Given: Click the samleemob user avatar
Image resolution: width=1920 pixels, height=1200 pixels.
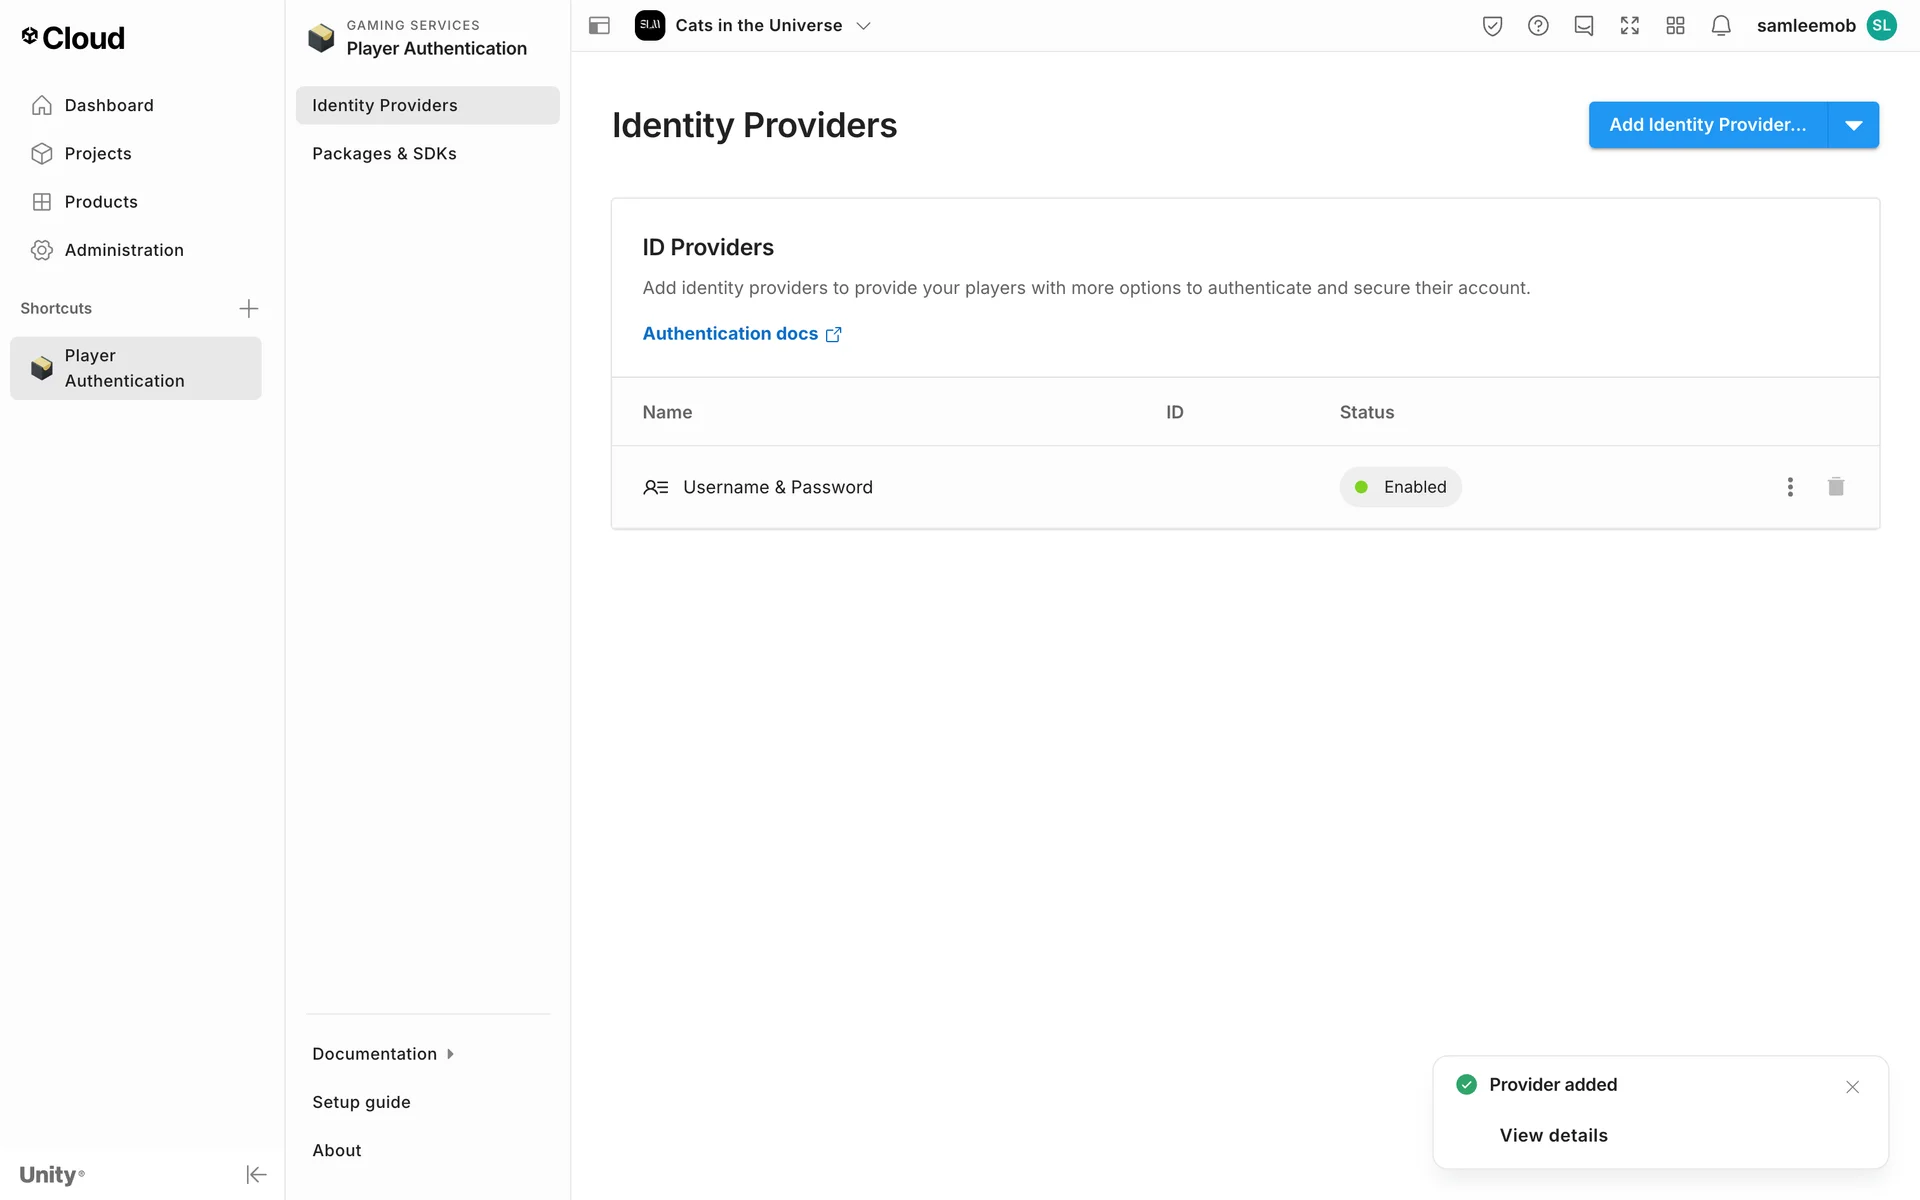Looking at the screenshot, I should click(x=1881, y=26).
